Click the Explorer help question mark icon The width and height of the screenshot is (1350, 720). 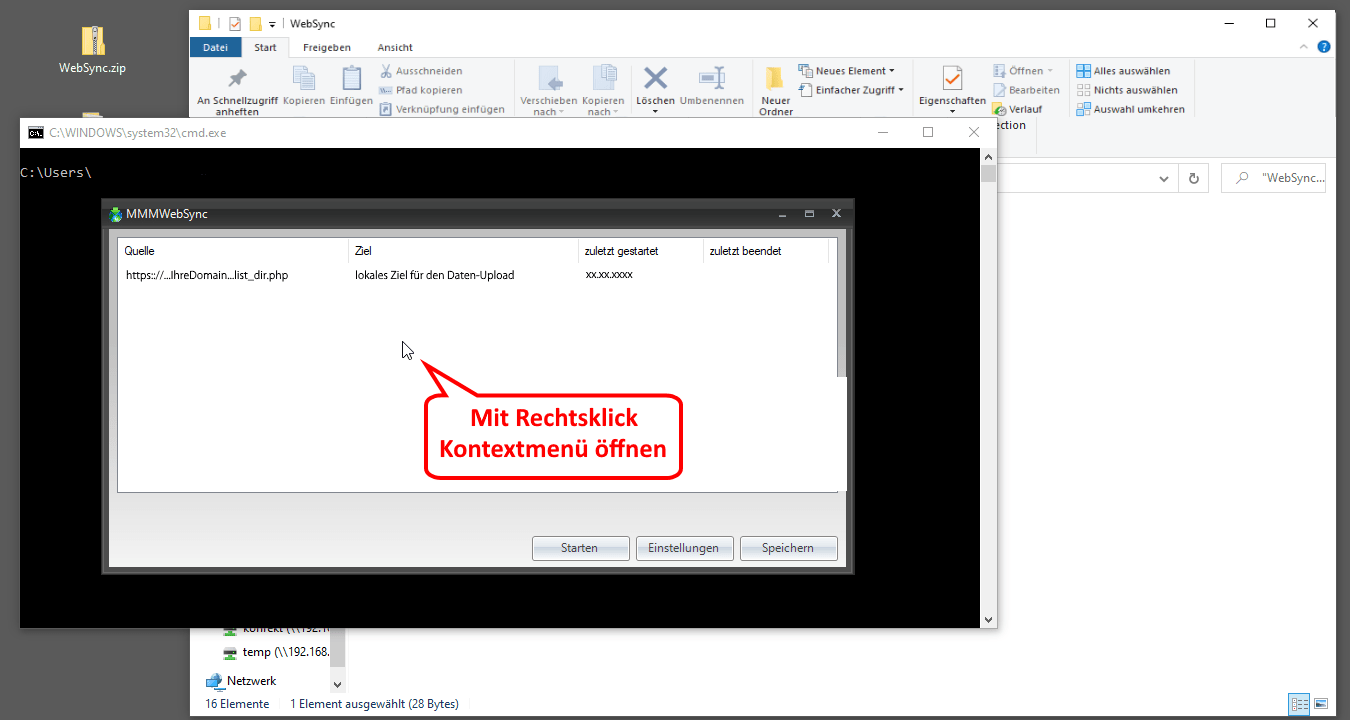tap(1323, 47)
